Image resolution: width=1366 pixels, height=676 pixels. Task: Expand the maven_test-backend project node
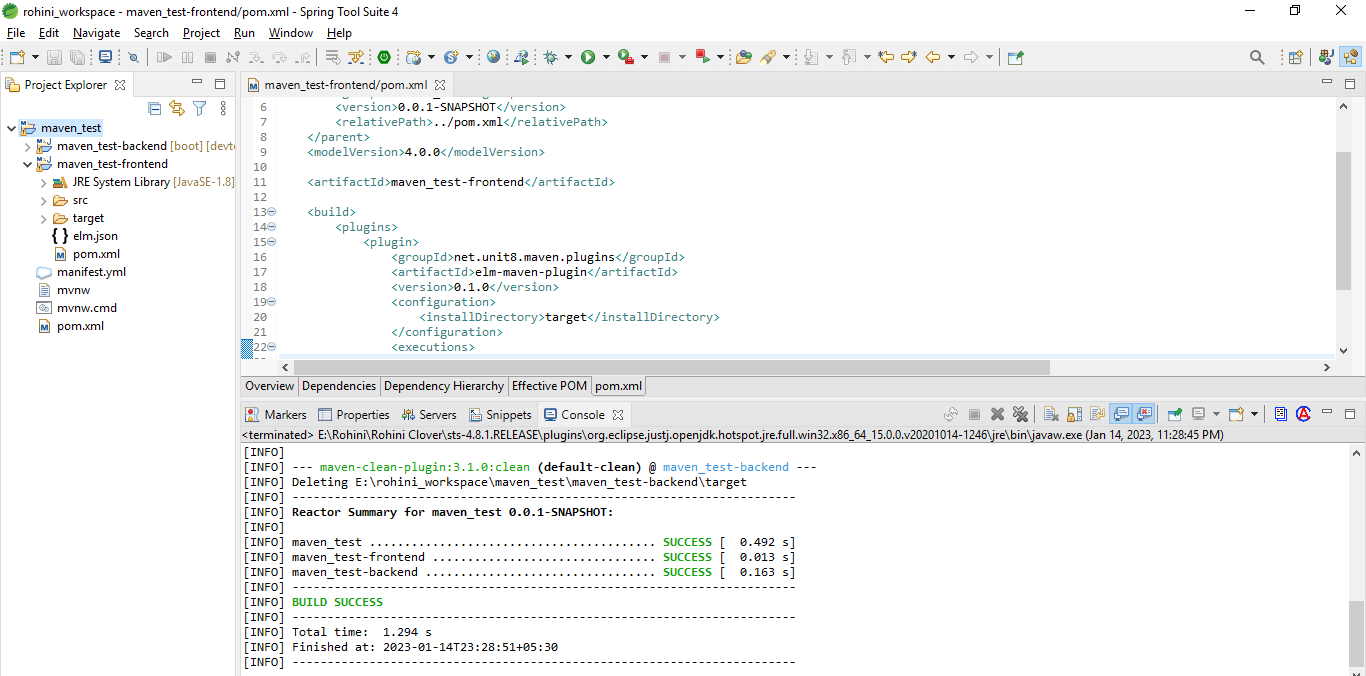27,146
